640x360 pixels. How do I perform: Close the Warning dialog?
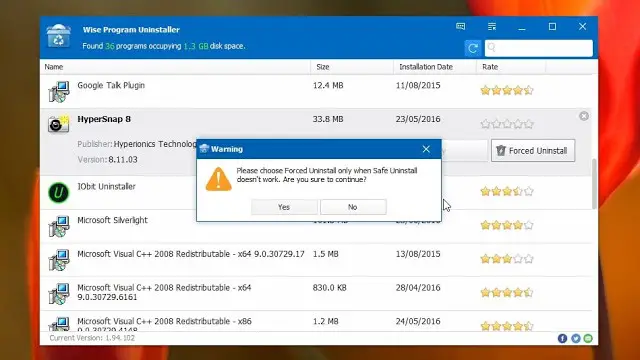point(426,149)
